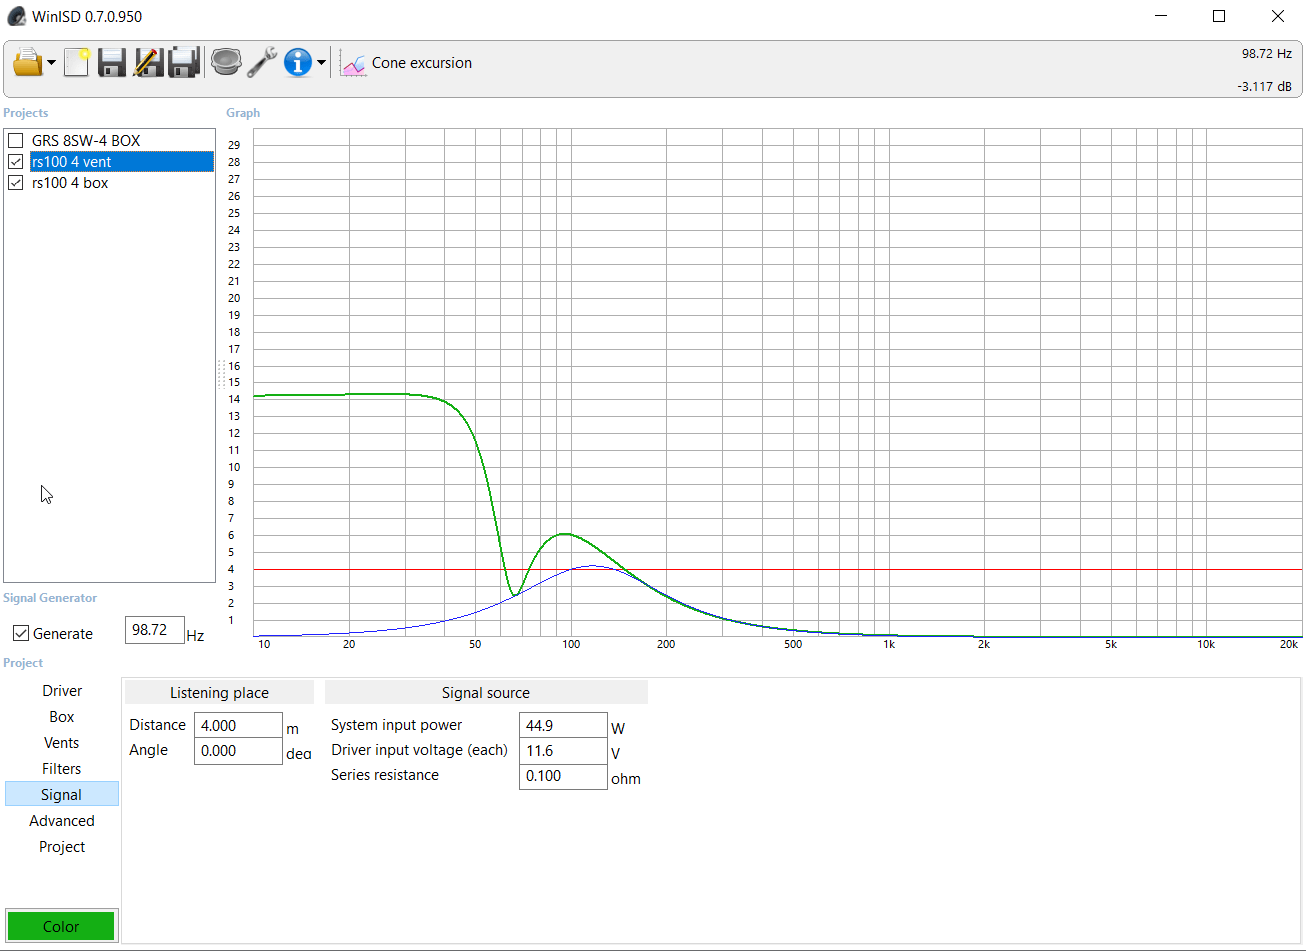Click the Cone excursion graph-type icon
Screen dimensions: 1306x951
click(354, 63)
